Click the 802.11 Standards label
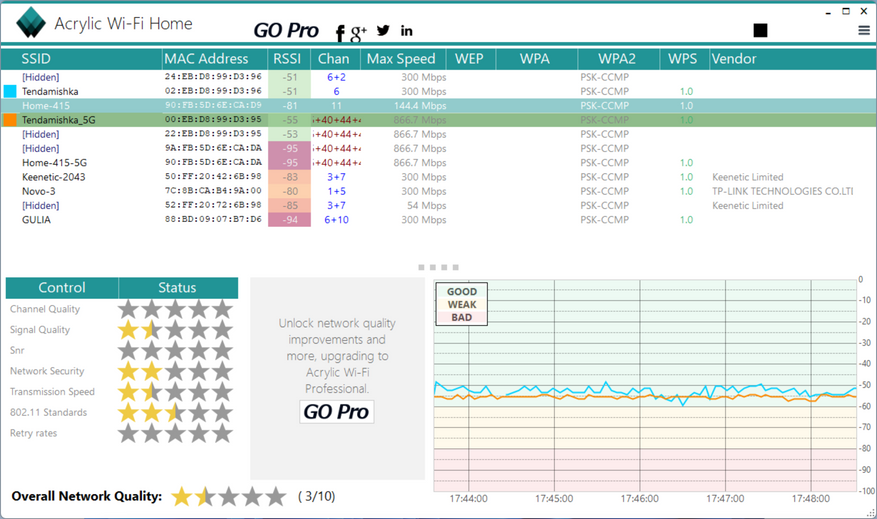Viewport: 877px width, 519px height. click(48, 412)
